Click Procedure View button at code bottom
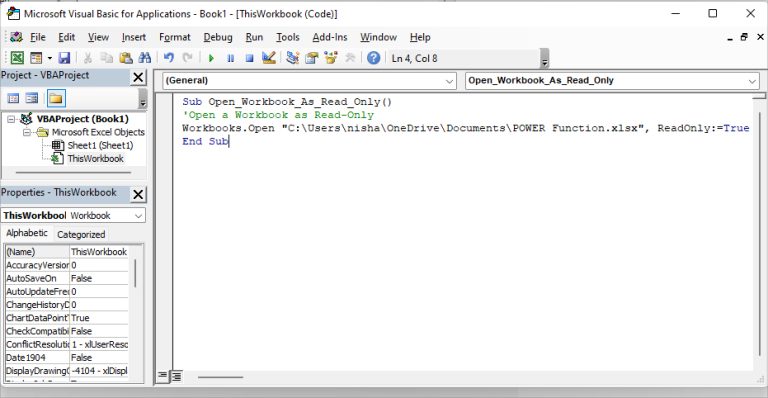The height and width of the screenshot is (398, 768). coord(162,376)
